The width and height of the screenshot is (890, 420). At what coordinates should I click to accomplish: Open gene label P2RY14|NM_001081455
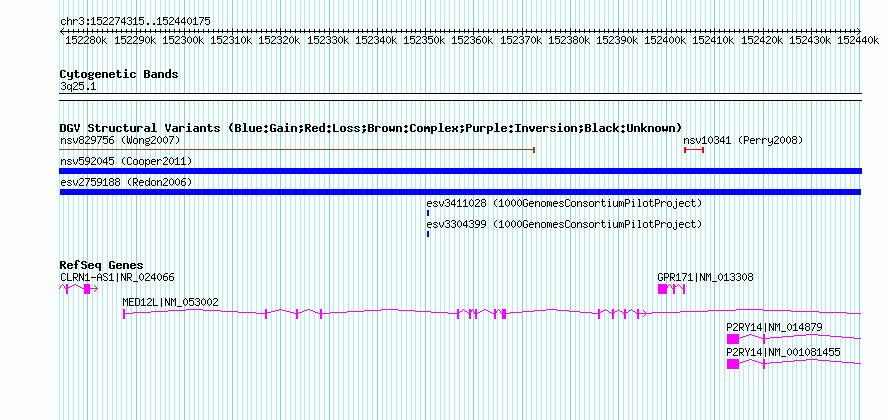tap(783, 352)
